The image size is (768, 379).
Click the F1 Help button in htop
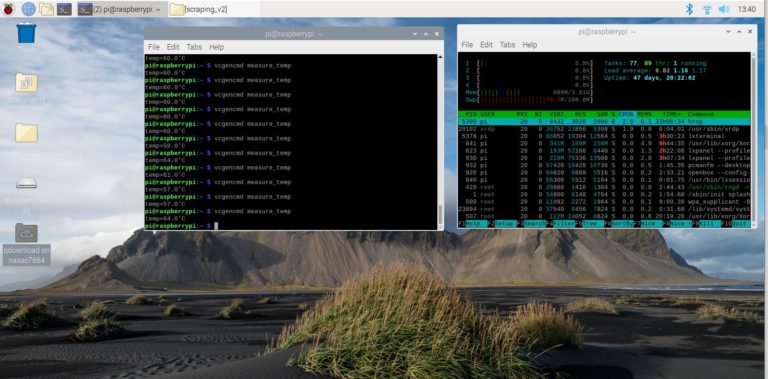click(x=473, y=224)
